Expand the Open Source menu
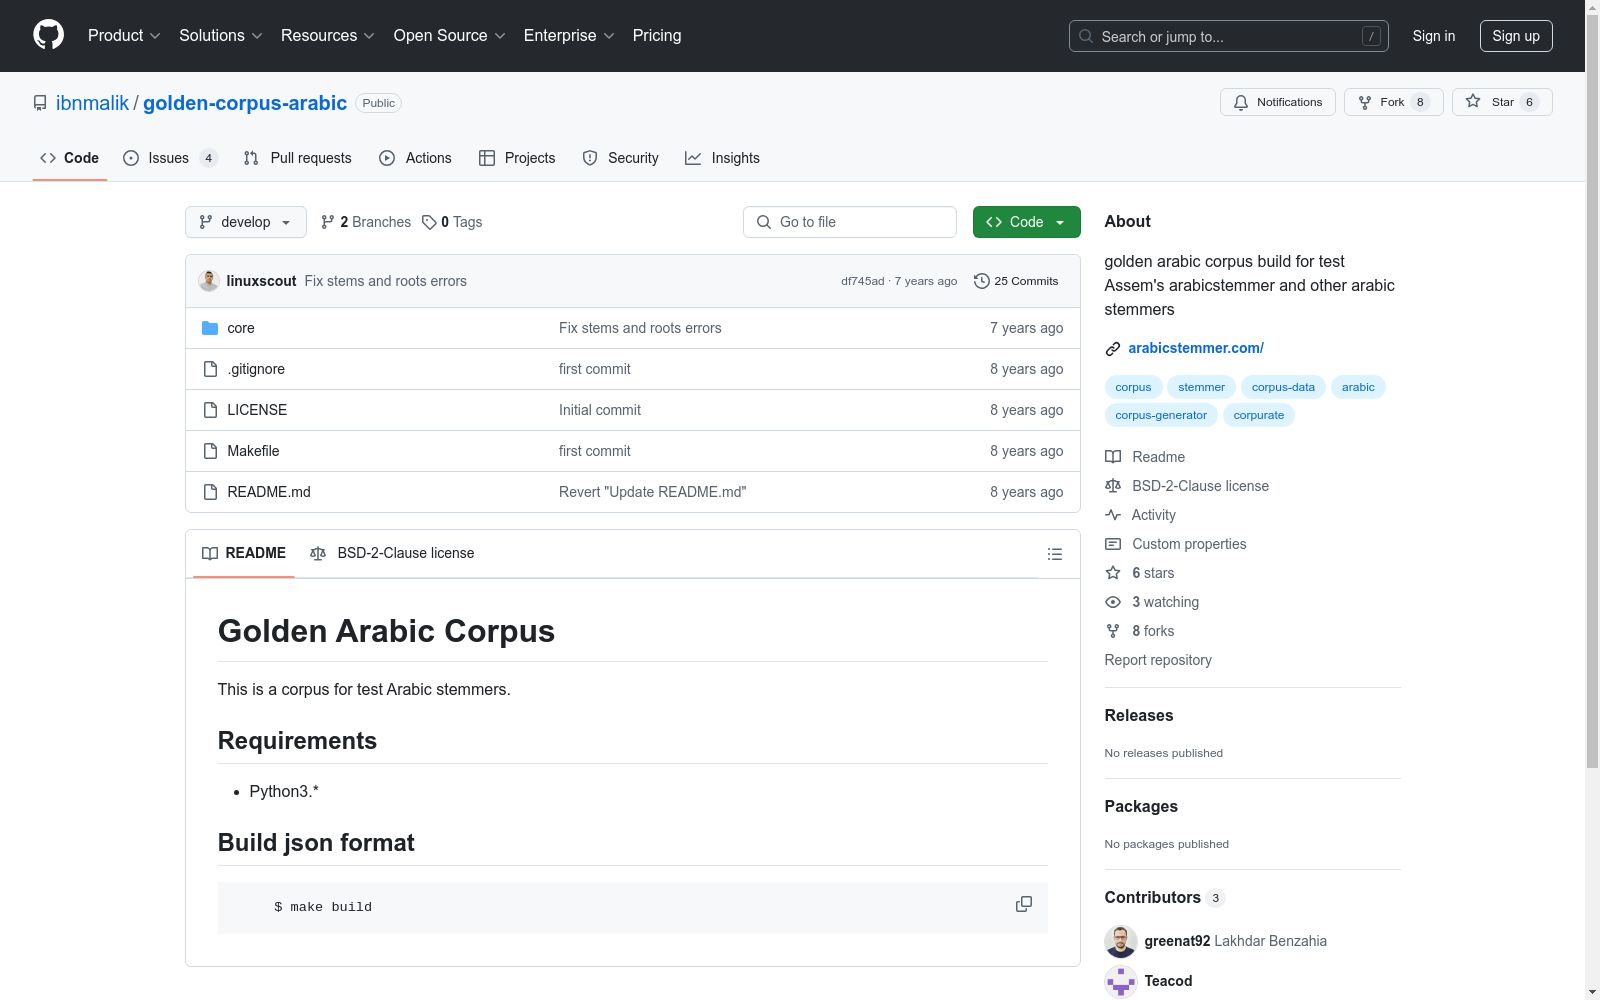Image resolution: width=1600 pixels, height=1000 pixels. coord(450,35)
